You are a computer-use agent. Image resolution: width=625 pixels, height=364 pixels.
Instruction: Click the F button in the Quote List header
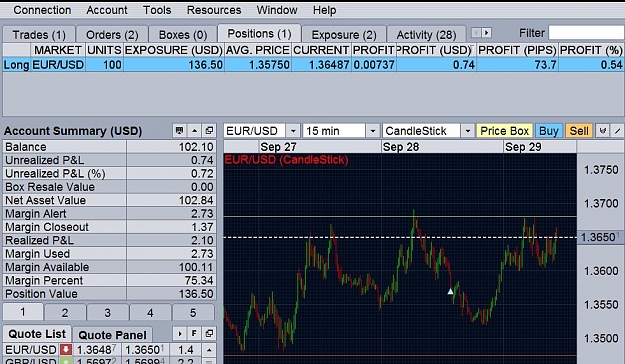click(x=194, y=333)
